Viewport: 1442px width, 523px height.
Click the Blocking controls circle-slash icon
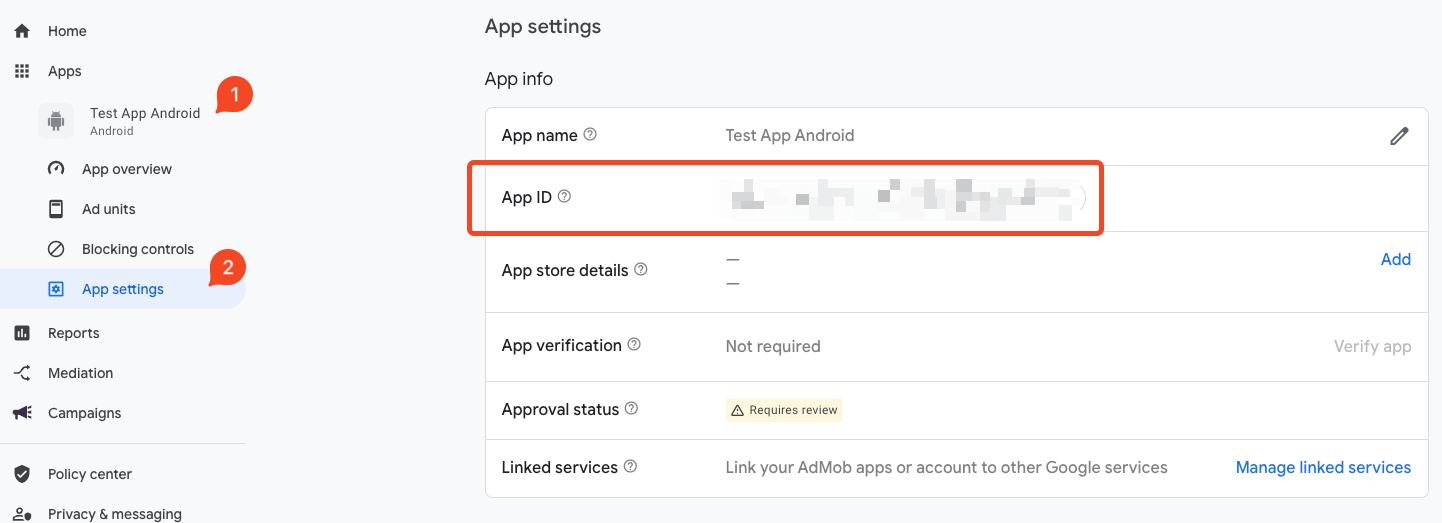pos(56,249)
